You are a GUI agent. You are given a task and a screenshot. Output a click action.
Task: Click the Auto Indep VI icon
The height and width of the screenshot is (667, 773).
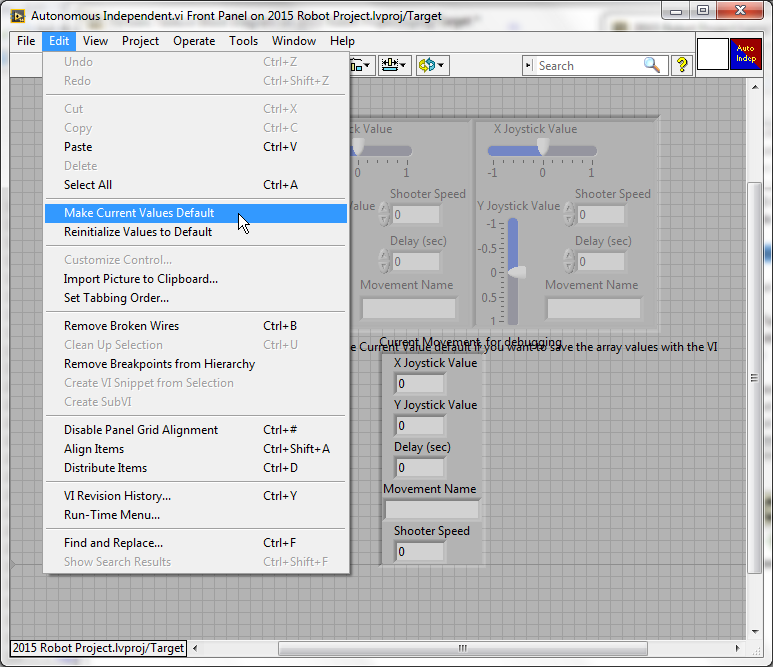746,54
